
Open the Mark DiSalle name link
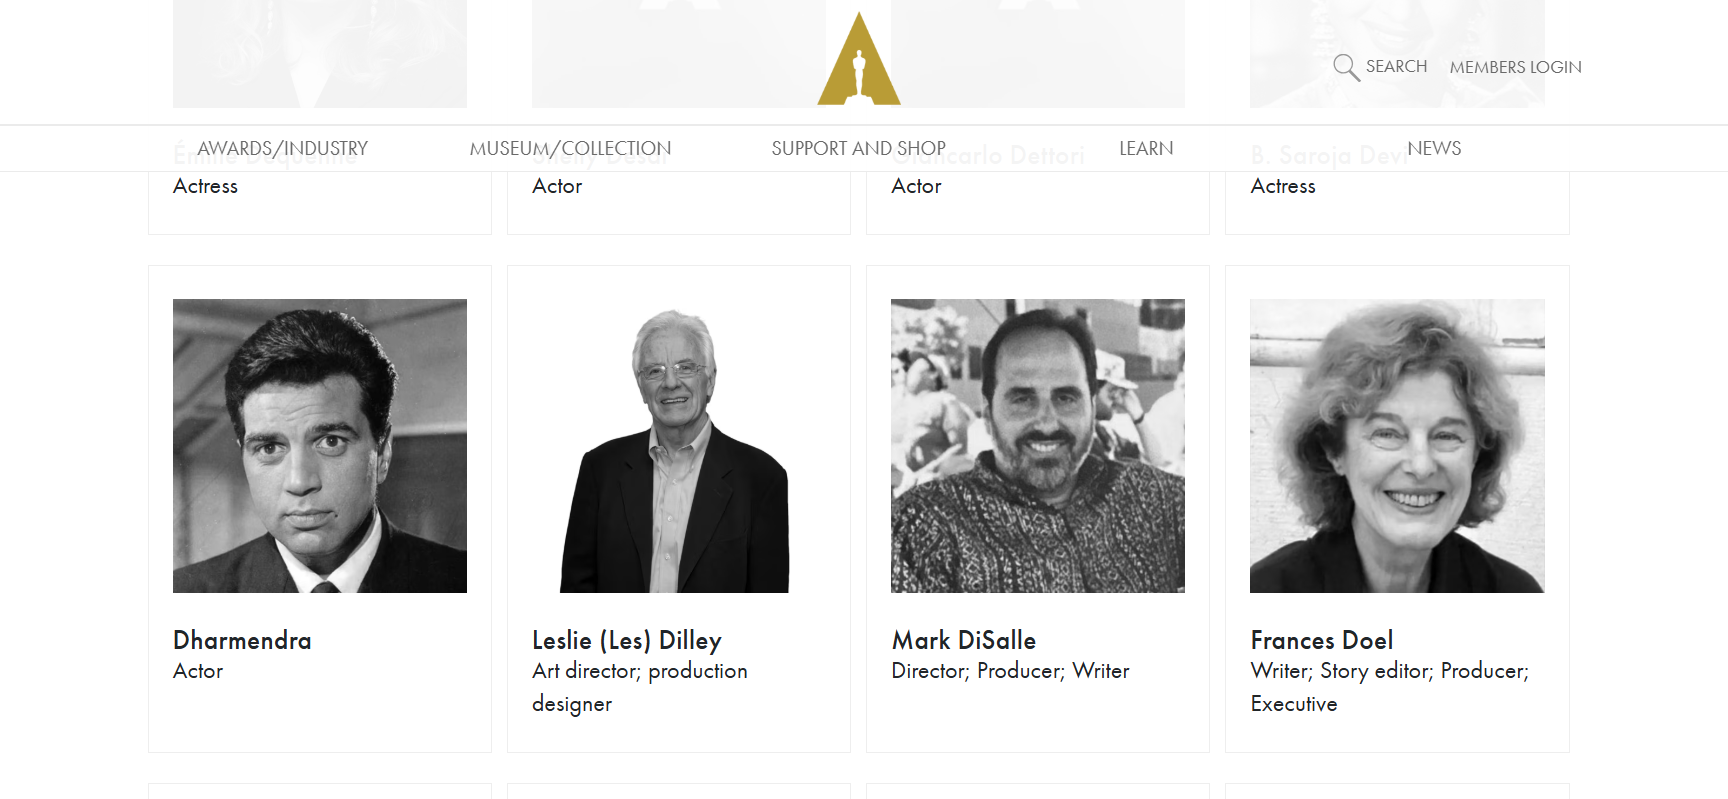[964, 640]
